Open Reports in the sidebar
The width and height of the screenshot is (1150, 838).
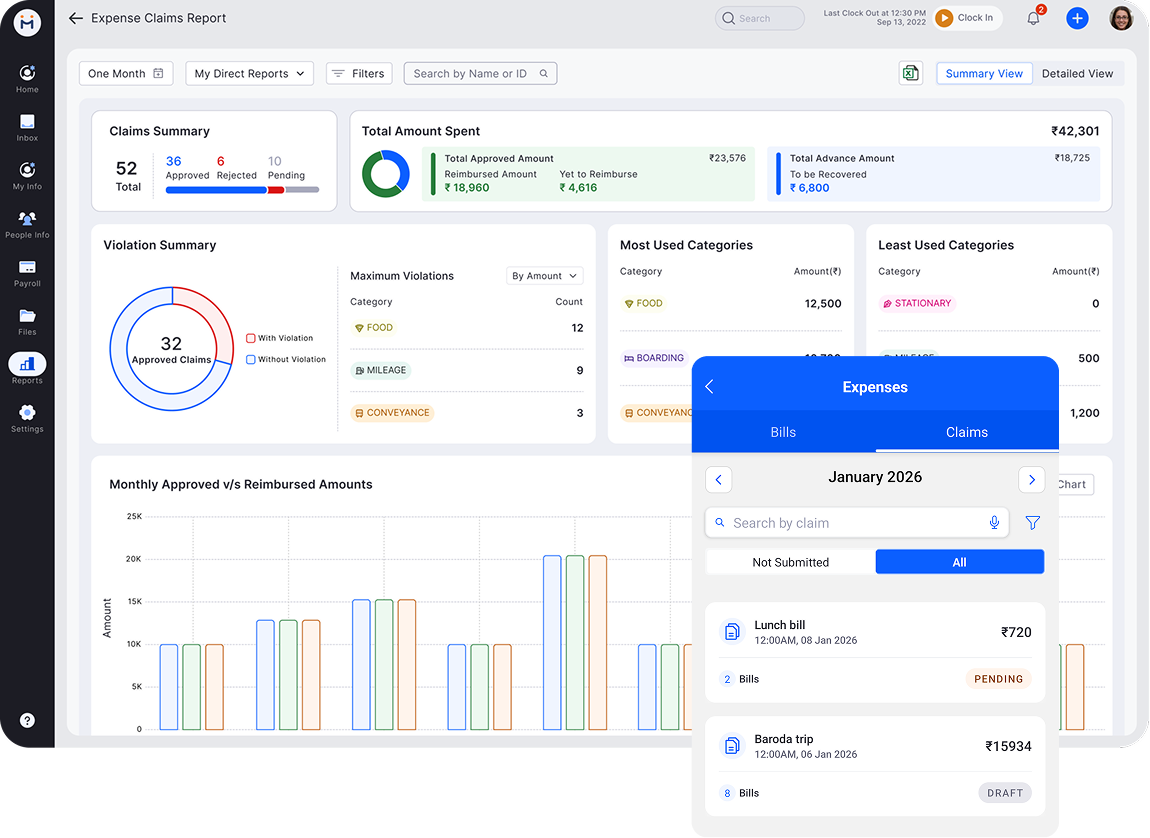coord(27,369)
